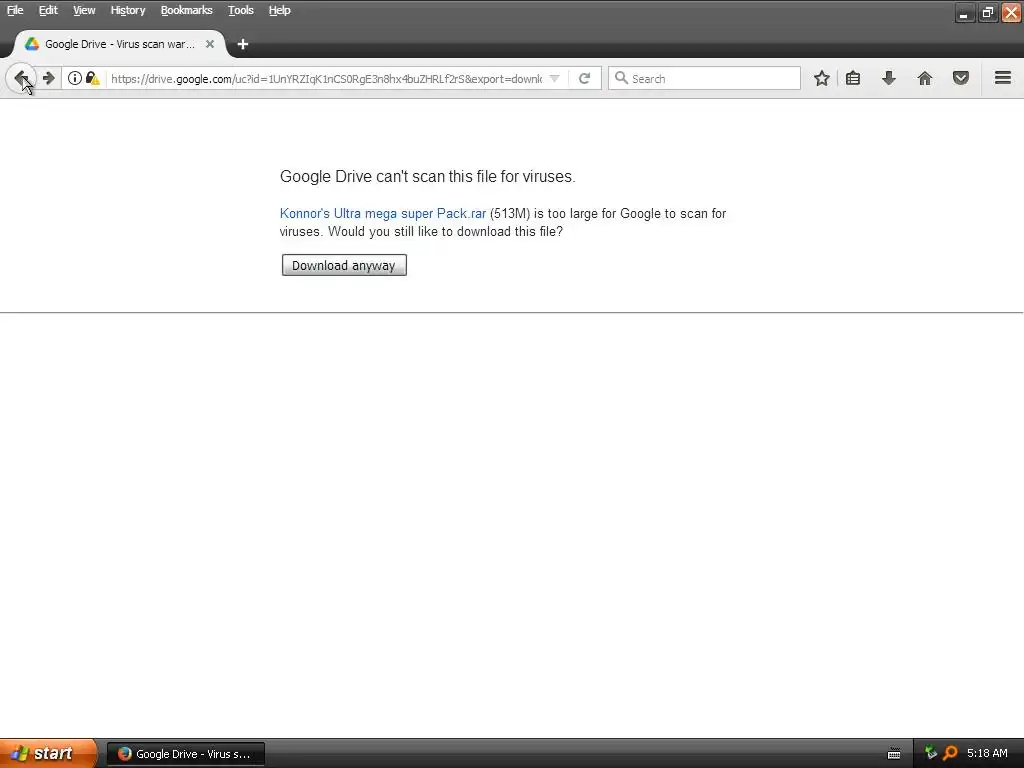
Task: Reload the page with the refresh icon
Action: tap(584, 78)
